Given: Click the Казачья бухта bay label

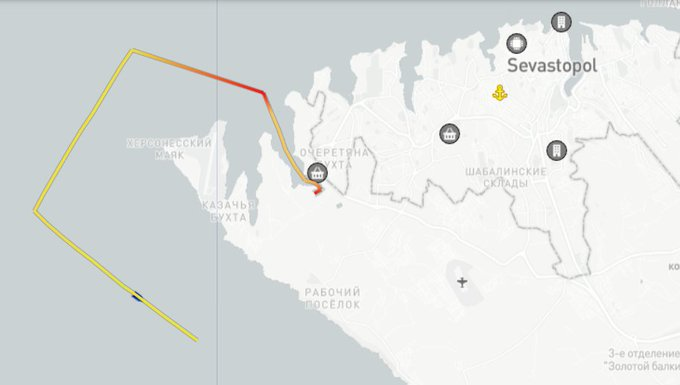Looking at the screenshot, I should click(229, 211).
